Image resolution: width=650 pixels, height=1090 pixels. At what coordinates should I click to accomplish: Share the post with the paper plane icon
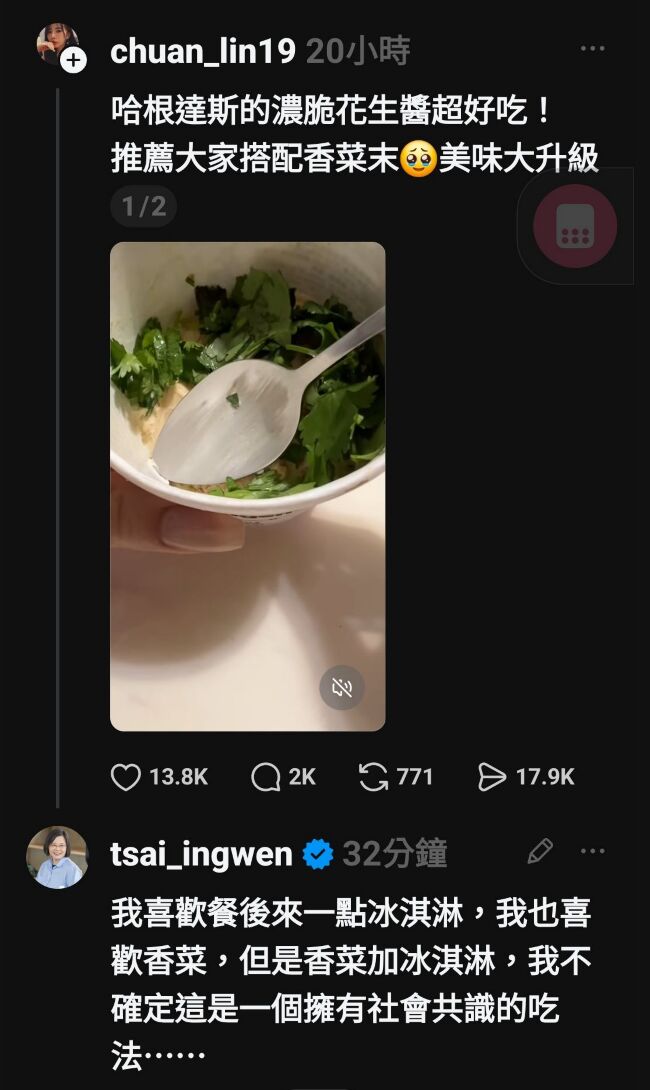pos(493,778)
